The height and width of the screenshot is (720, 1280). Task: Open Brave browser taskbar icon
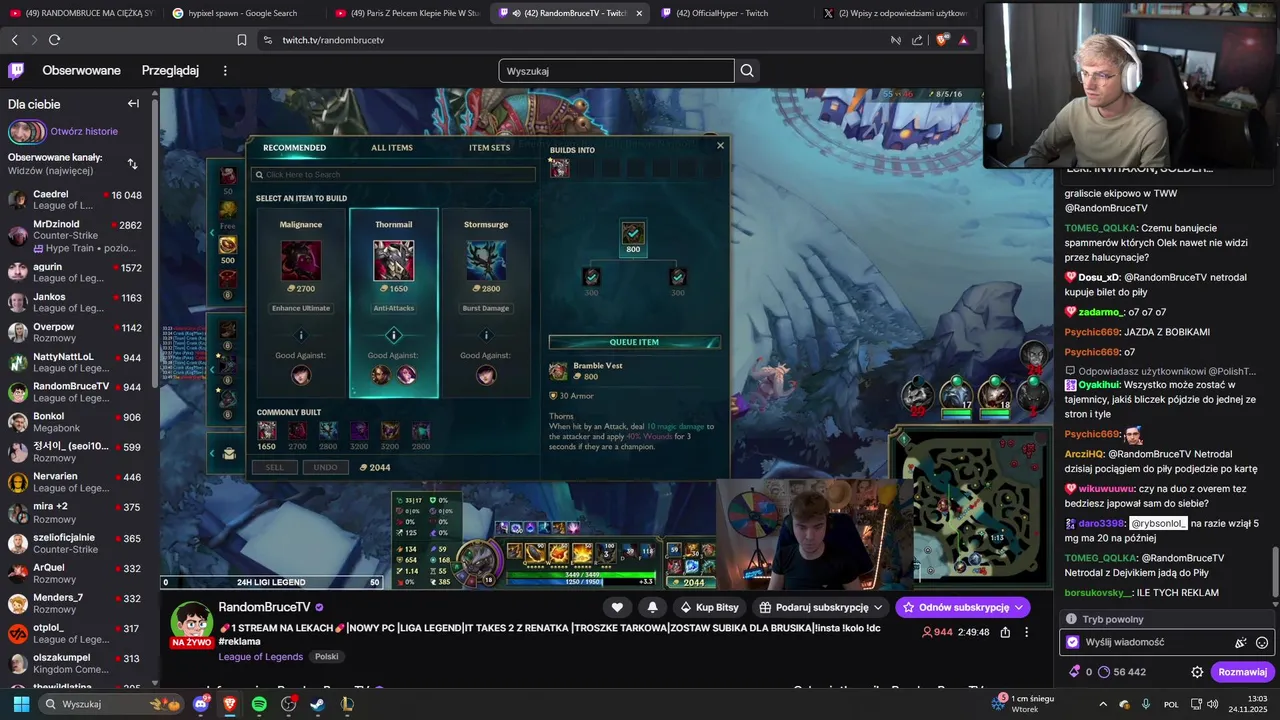(x=230, y=704)
